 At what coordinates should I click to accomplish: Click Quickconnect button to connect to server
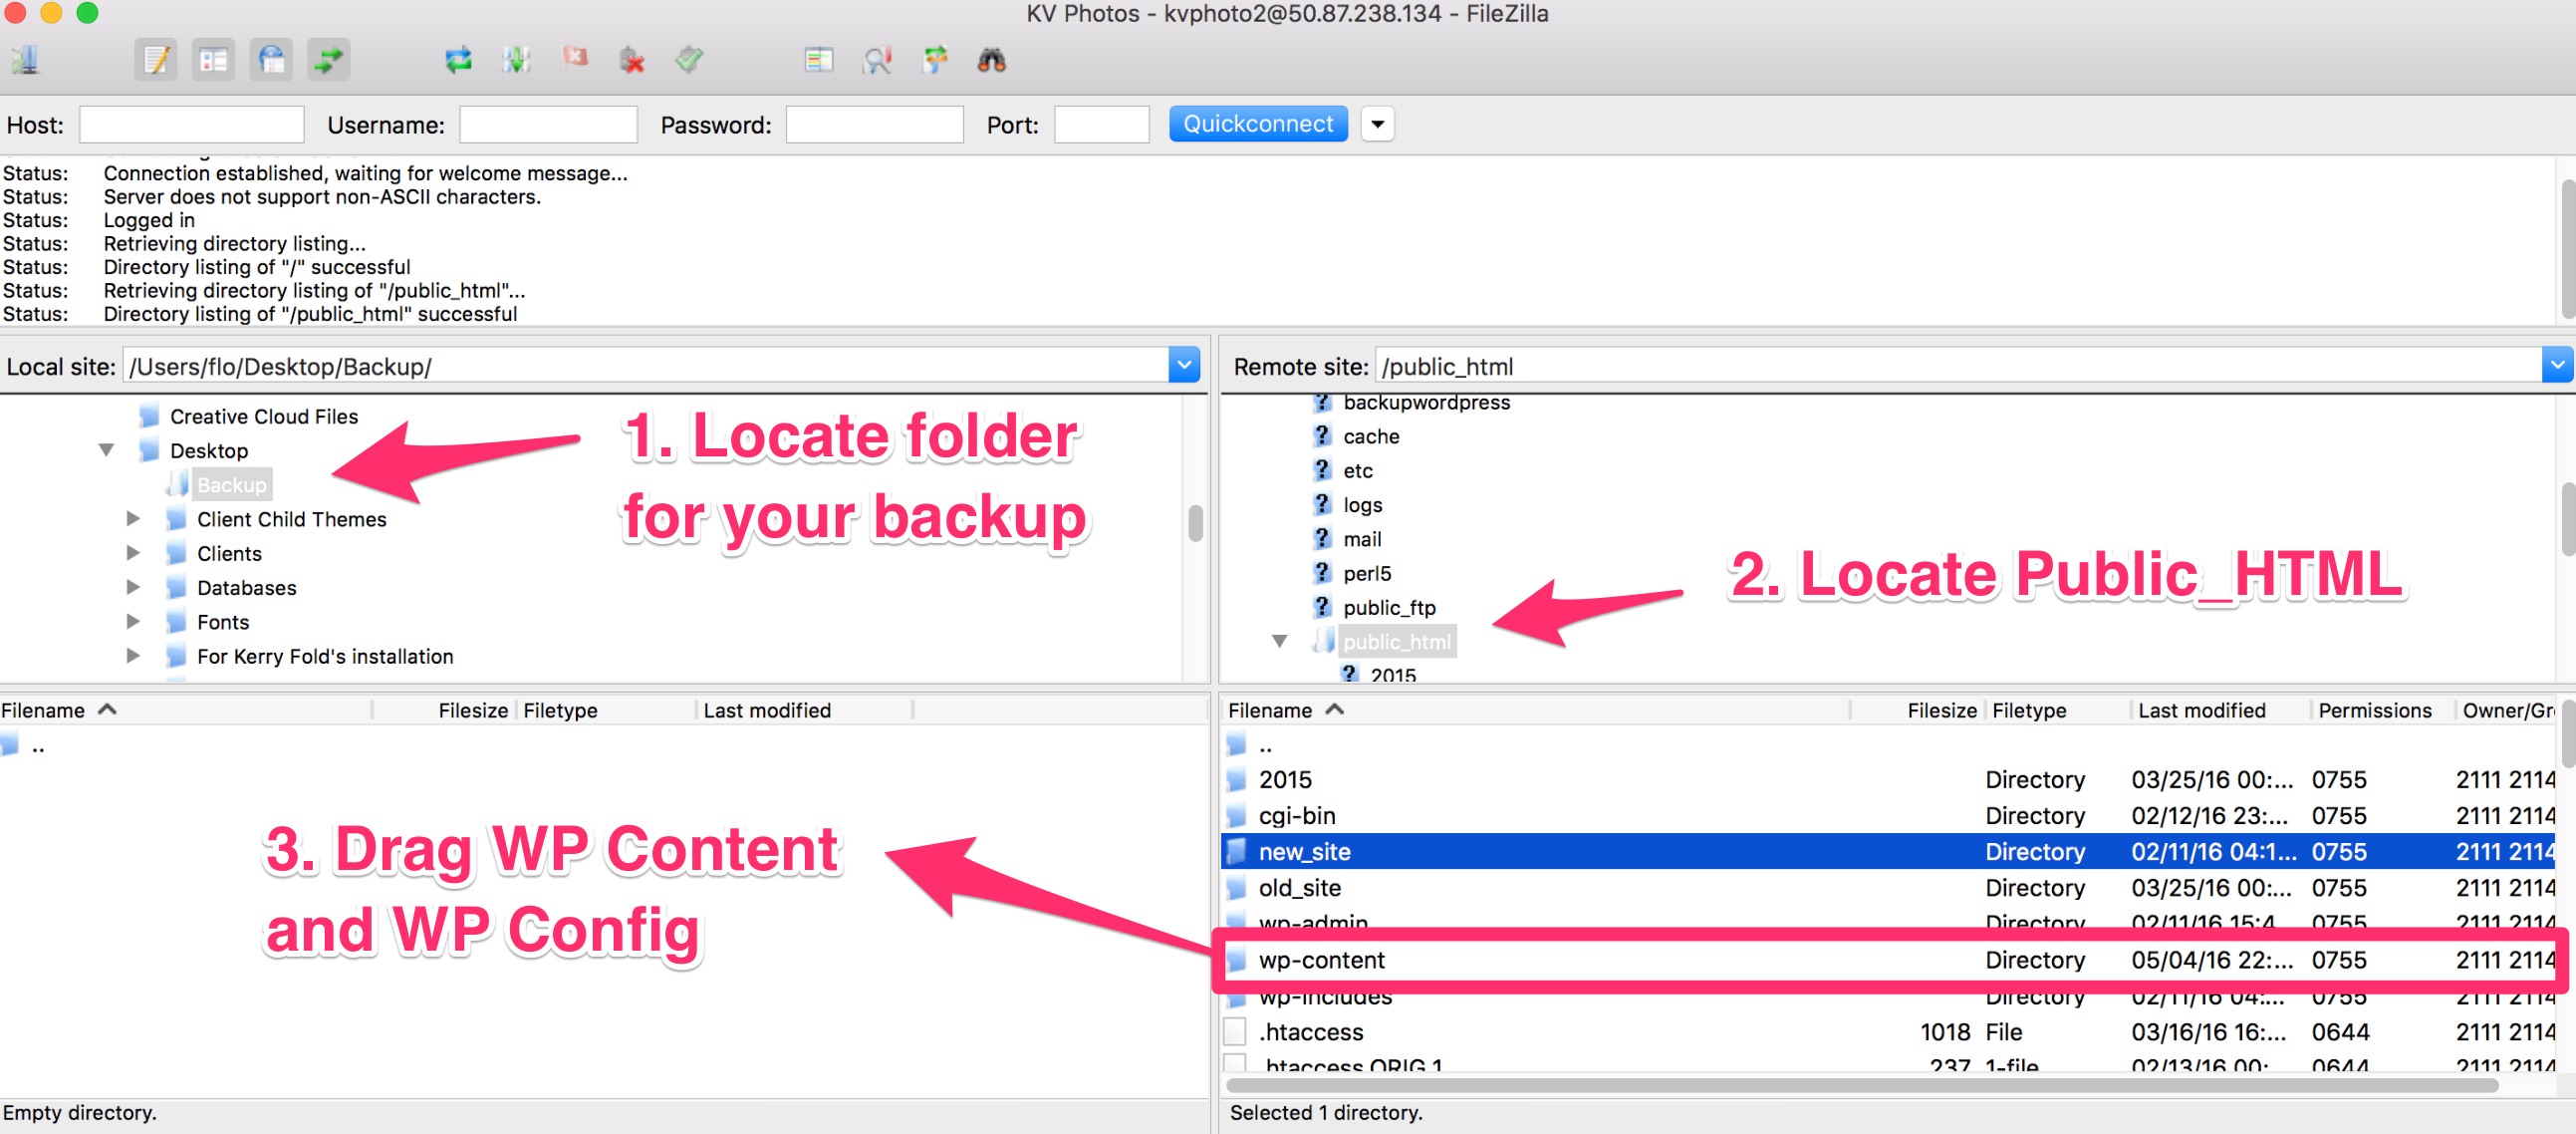pyautogui.click(x=1257, y=124)
